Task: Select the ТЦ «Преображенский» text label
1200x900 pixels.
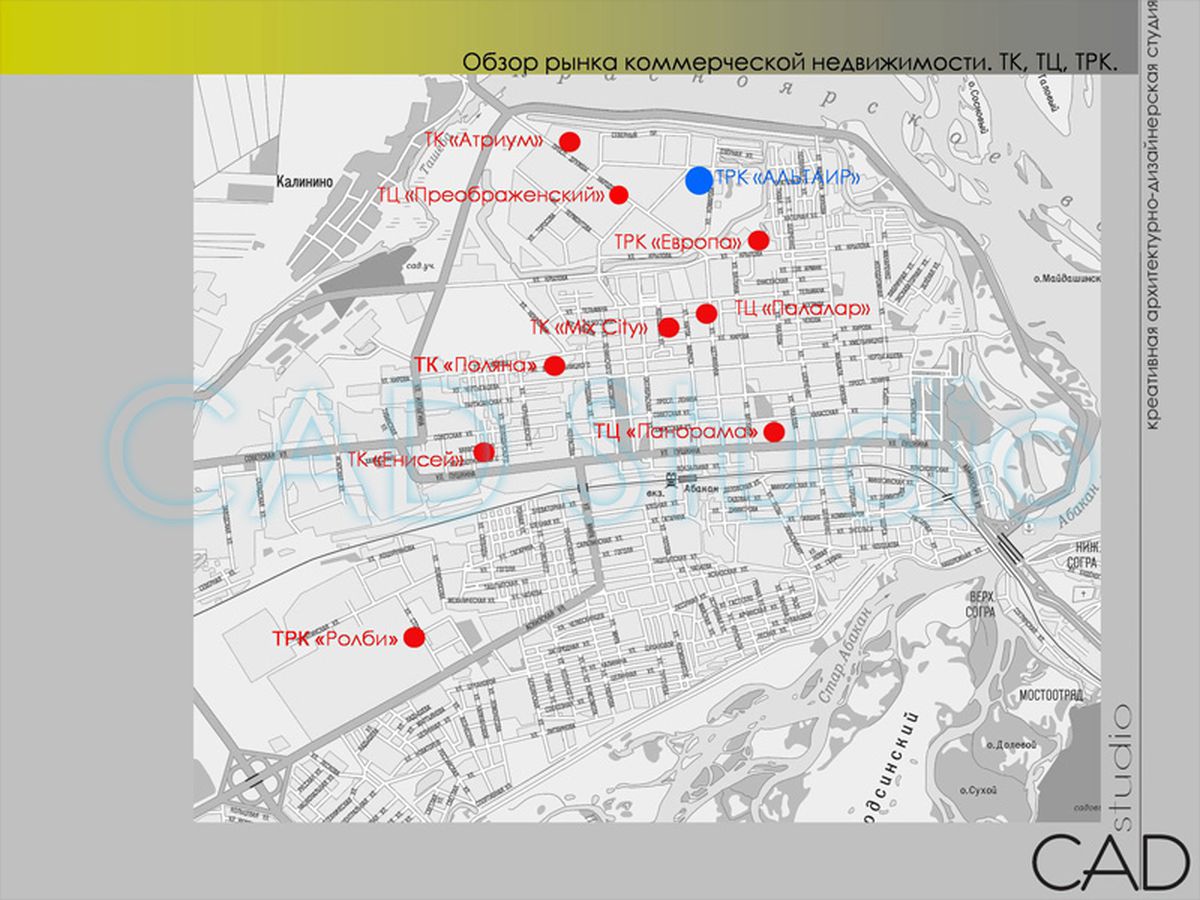Action: coord(491,195)
